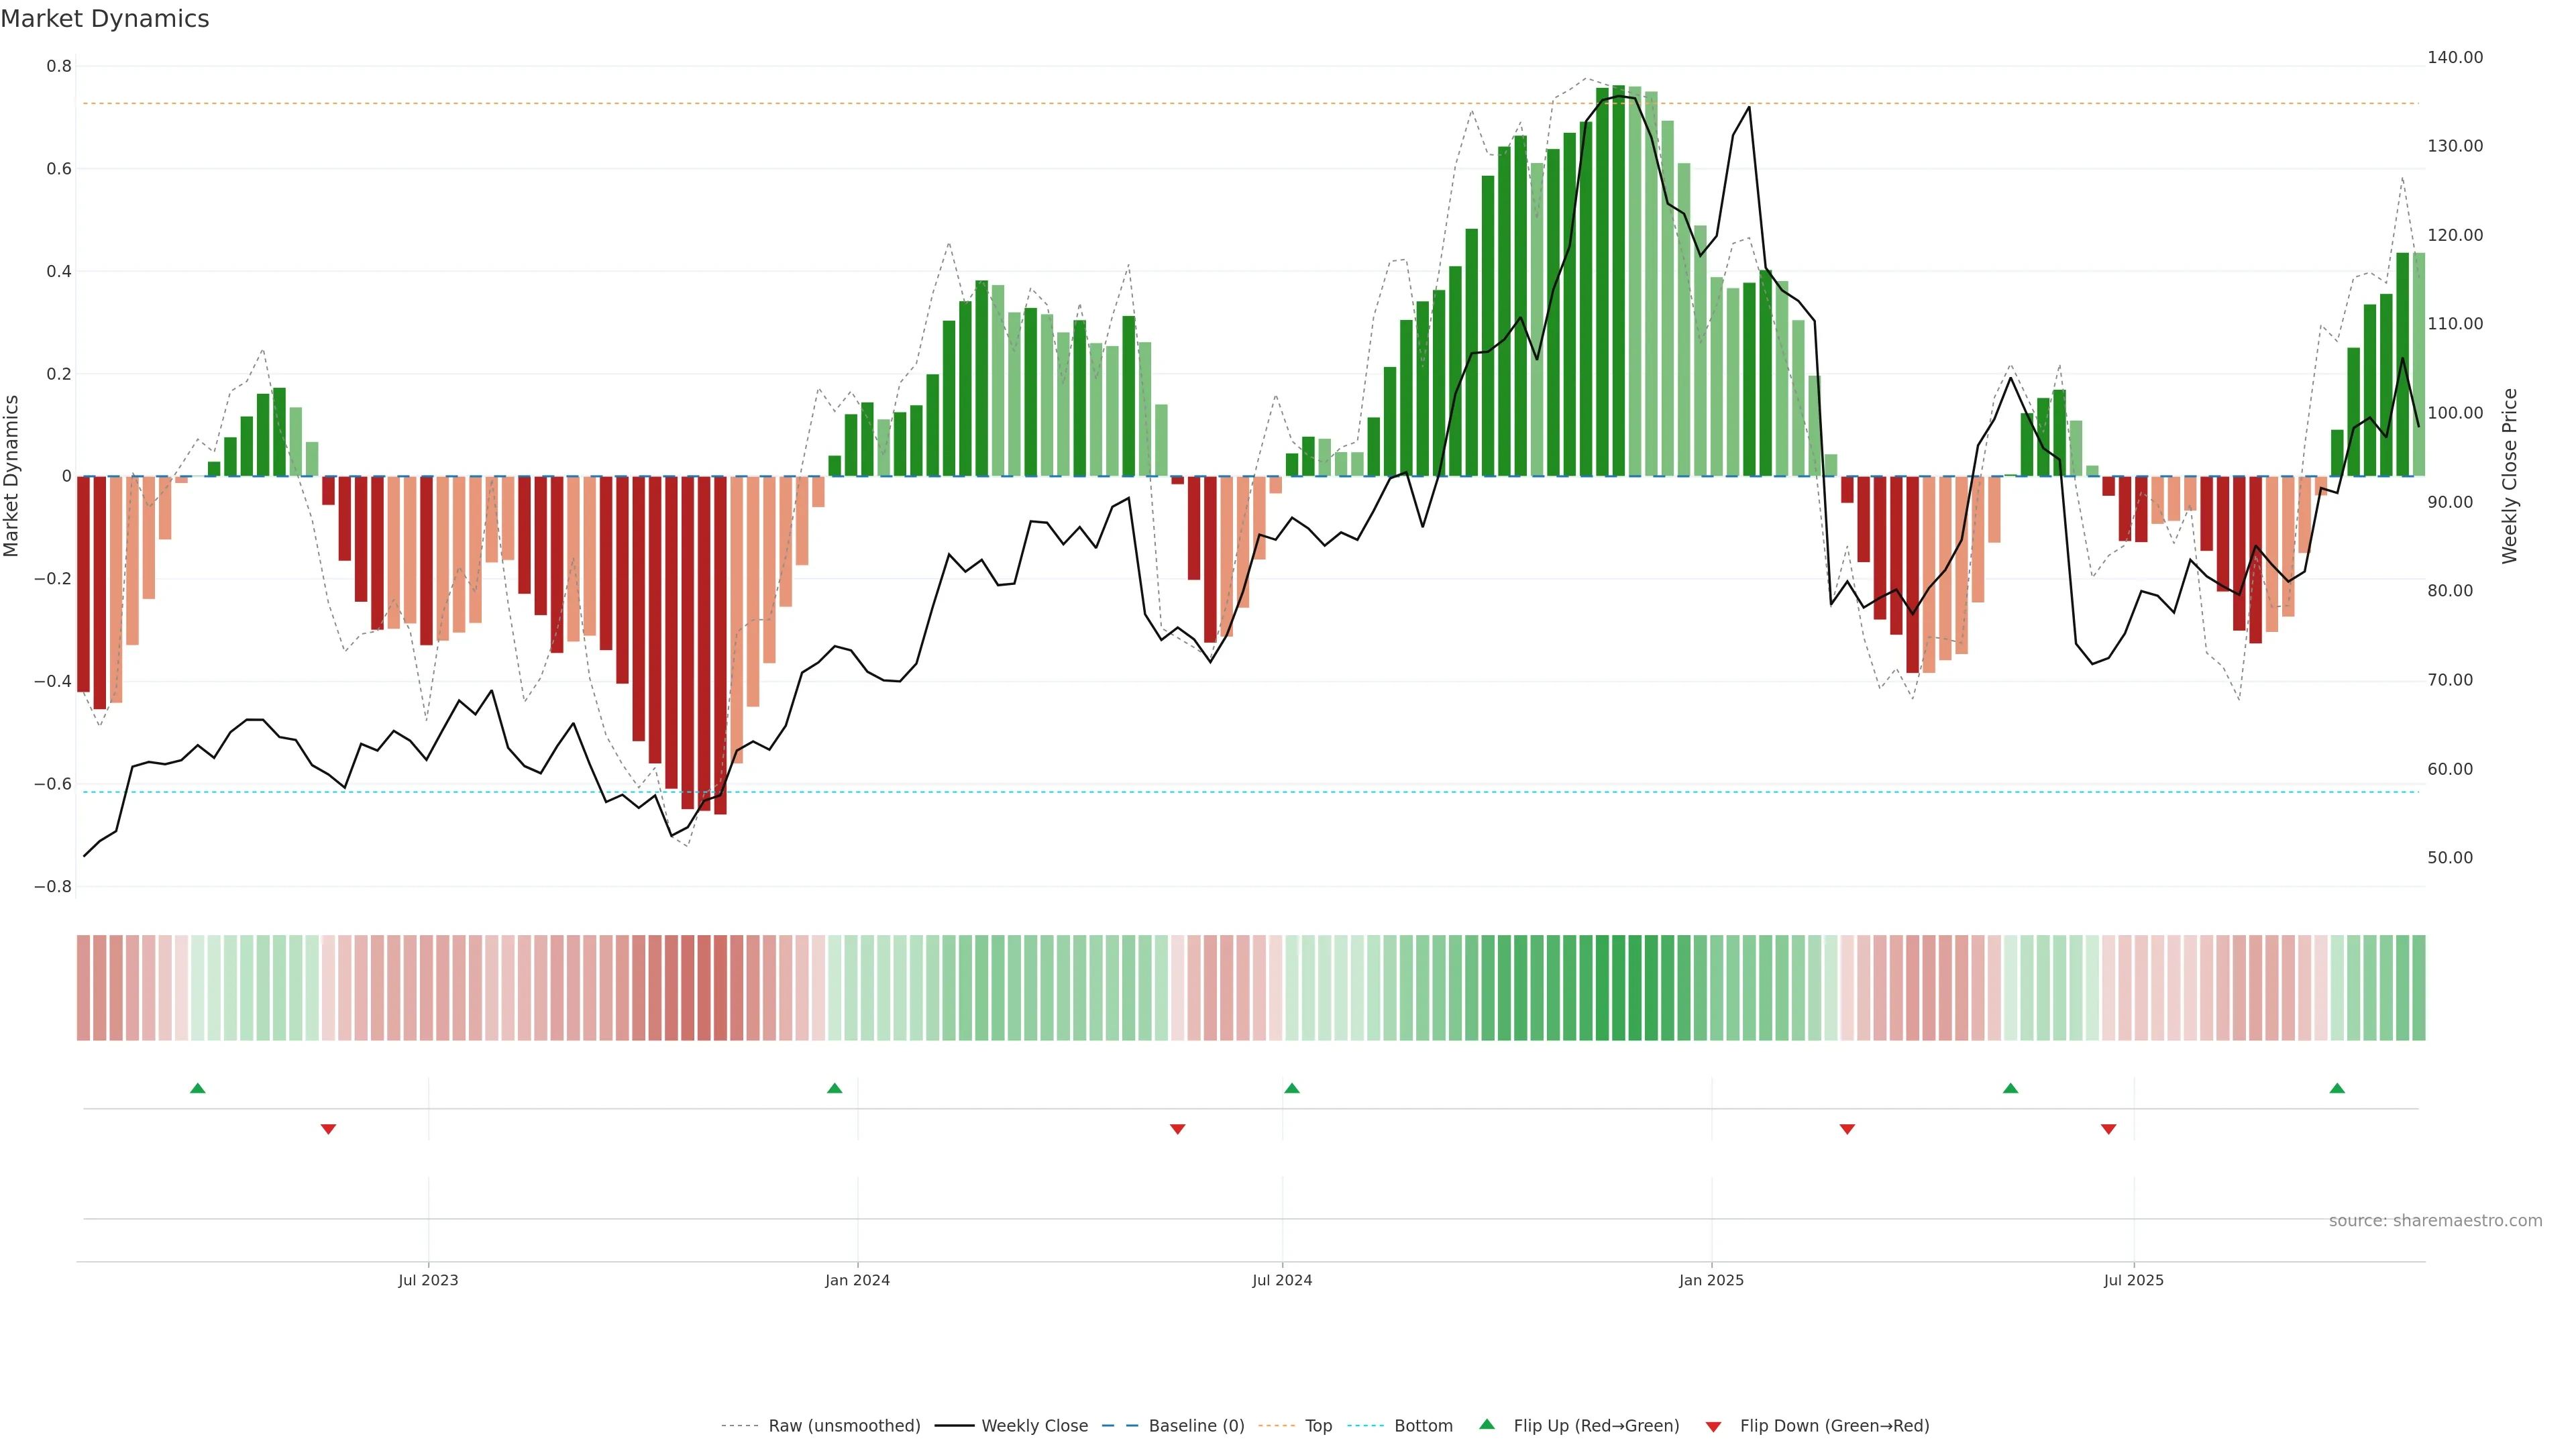This screenshot has width=2576, height=1449.
Task: Click the first green flip-up triangle marker
Action: (197, 1088)
